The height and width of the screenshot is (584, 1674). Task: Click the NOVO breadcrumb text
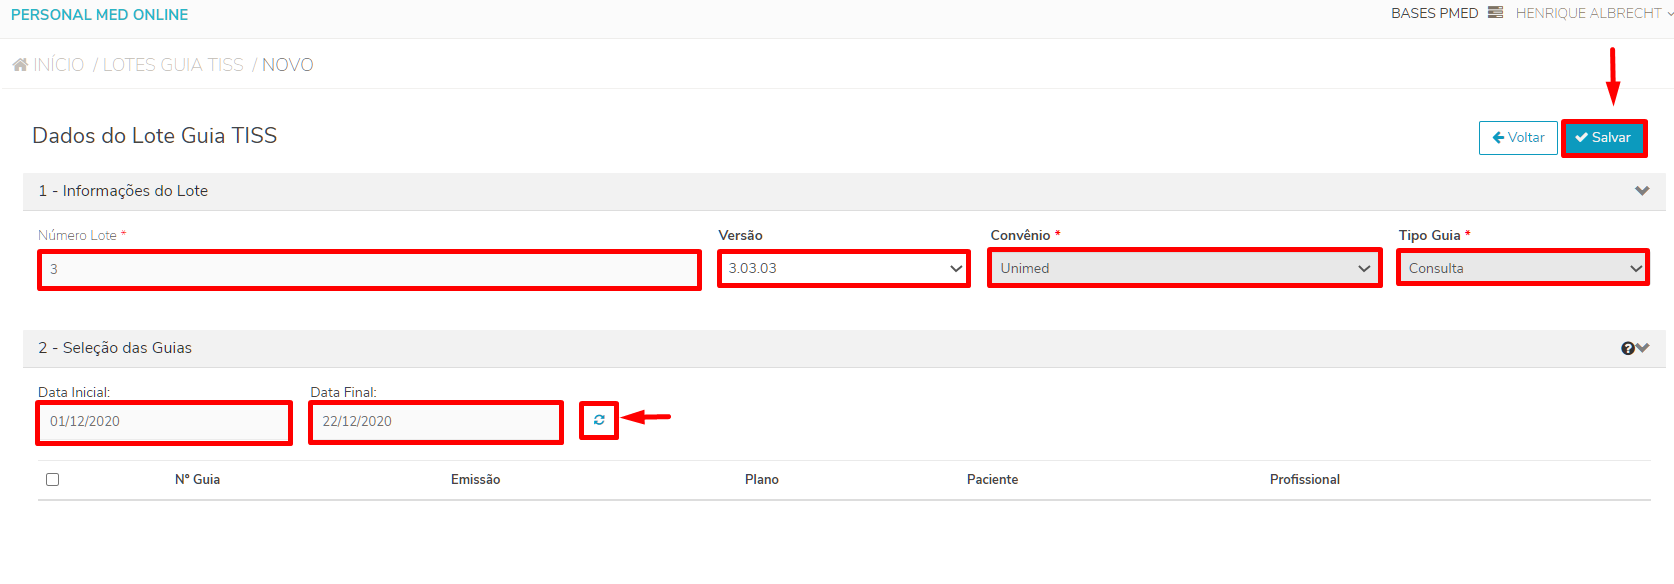(x=288, y=65)
